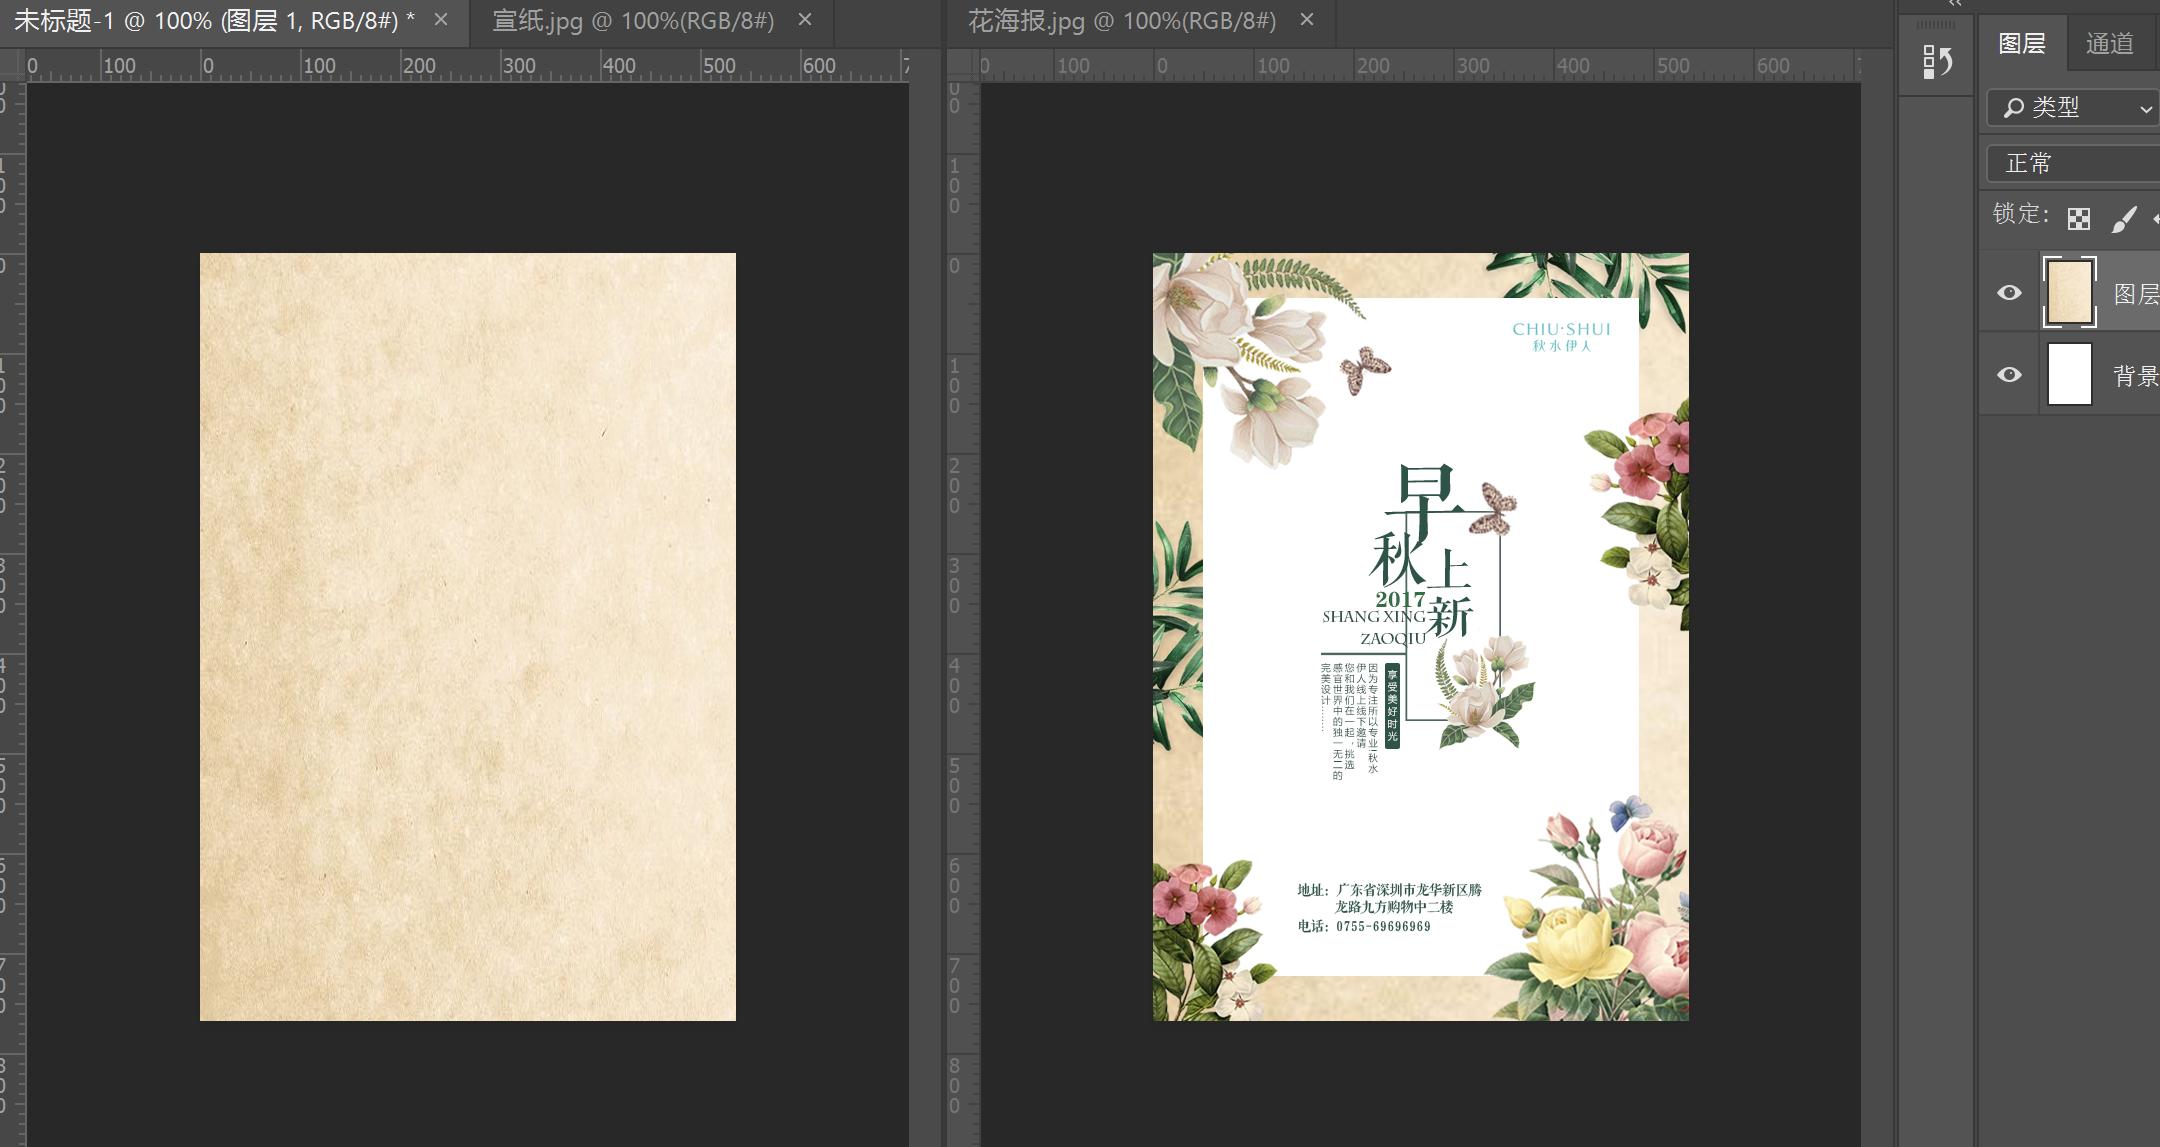Click lock transparent pixels checkerboard icon

coord(2079,219)
